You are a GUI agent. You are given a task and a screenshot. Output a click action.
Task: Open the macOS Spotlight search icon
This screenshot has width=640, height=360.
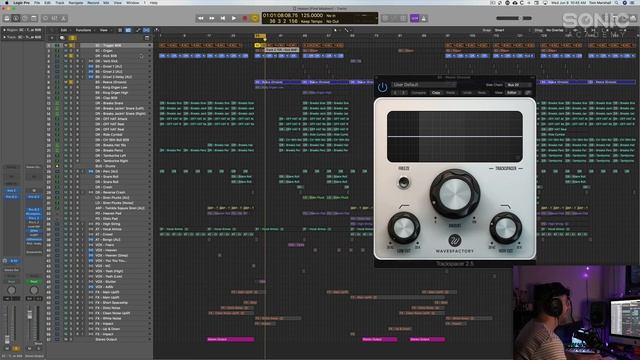616,2
